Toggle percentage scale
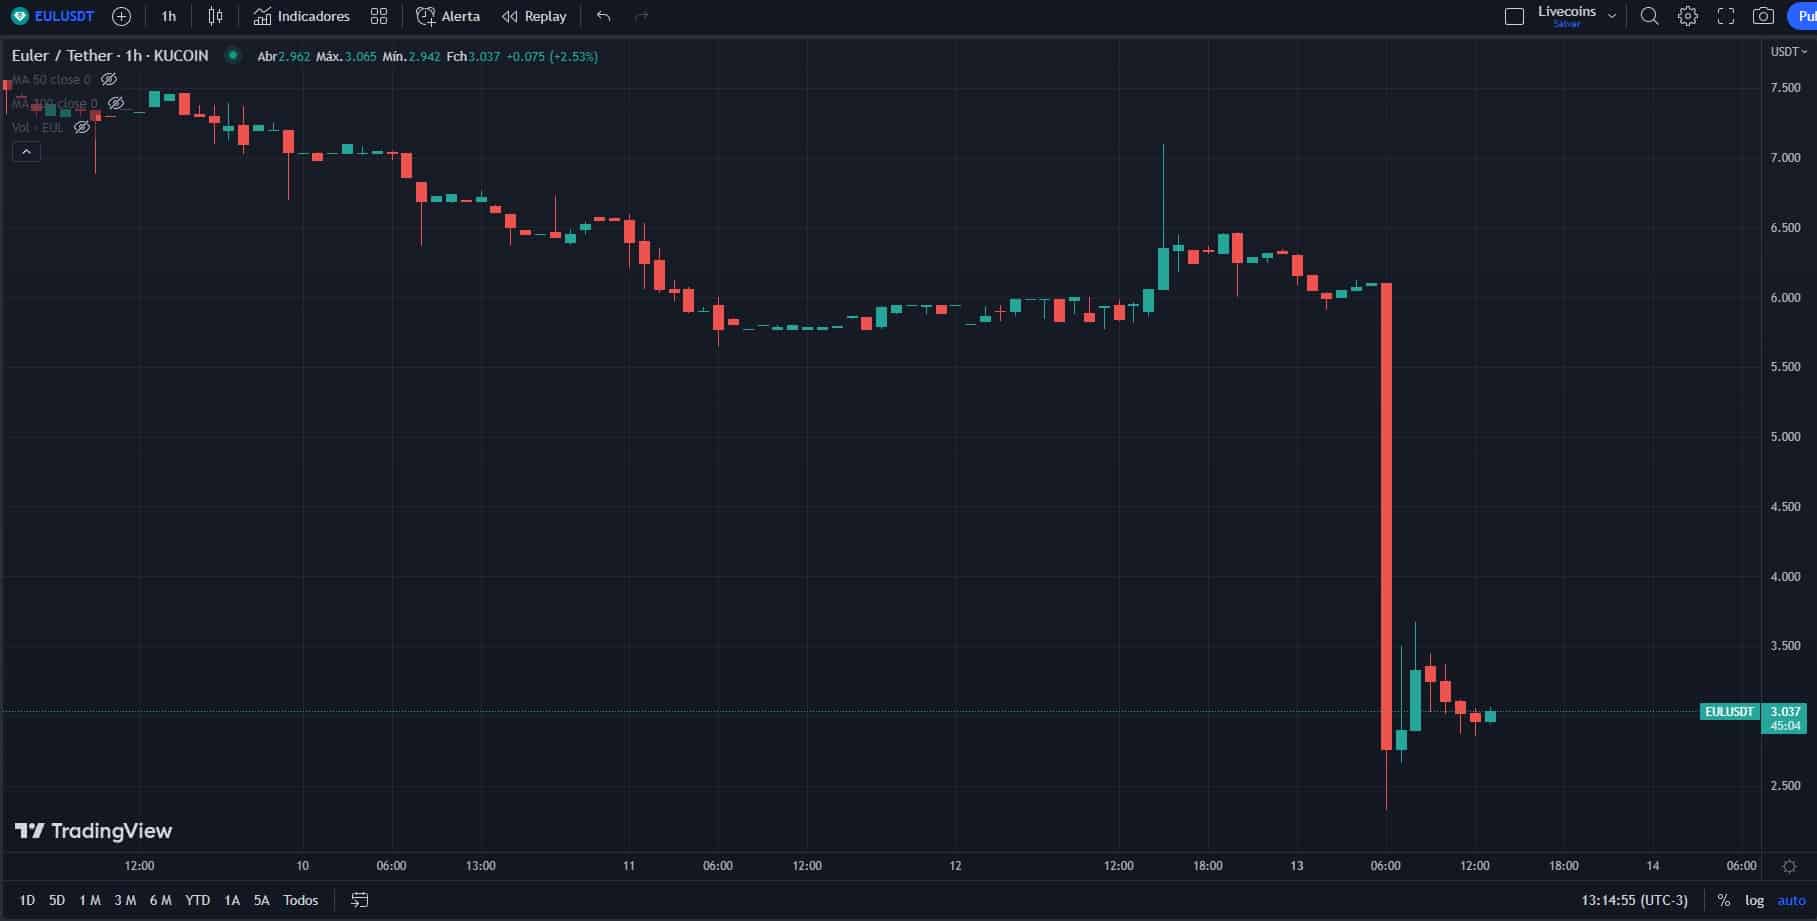The image size is (1817, 921). point(1724,900)
